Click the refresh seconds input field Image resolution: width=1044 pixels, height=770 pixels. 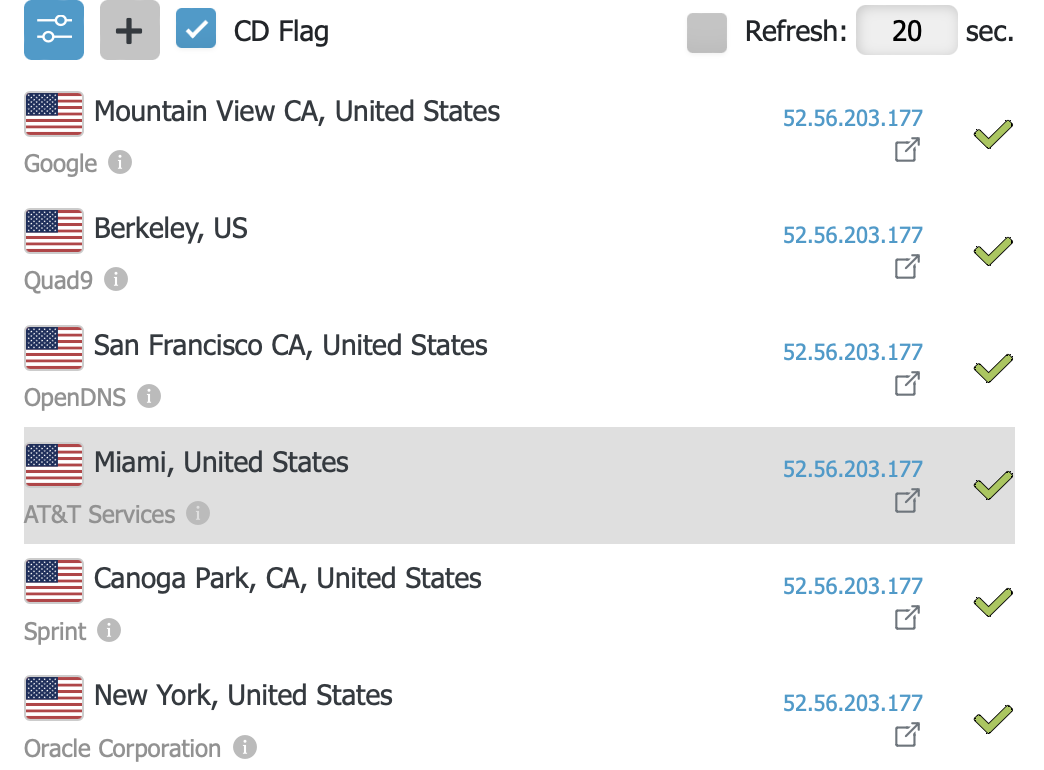coord(906,31)
